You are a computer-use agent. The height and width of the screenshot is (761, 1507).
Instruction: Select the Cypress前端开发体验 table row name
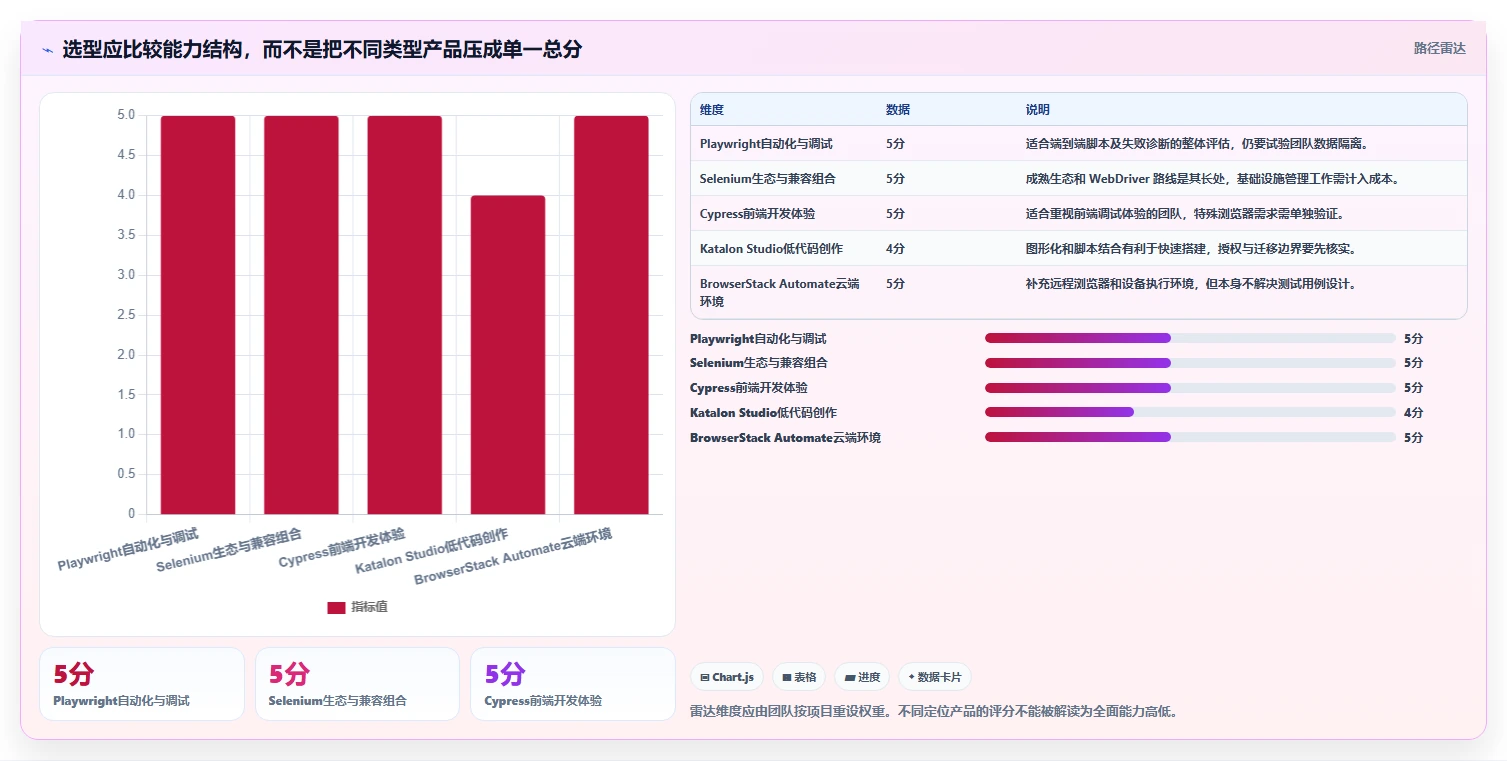[757, 214]
